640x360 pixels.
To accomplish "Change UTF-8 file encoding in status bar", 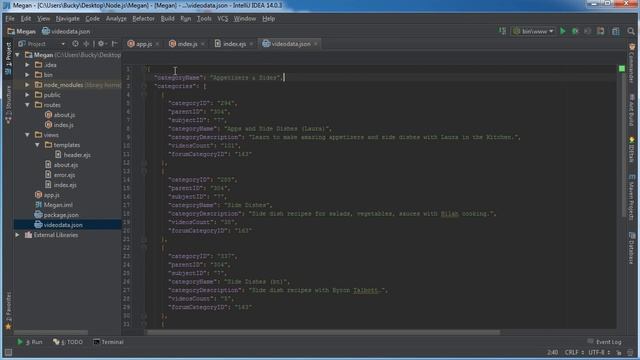I will click(599, 352).
